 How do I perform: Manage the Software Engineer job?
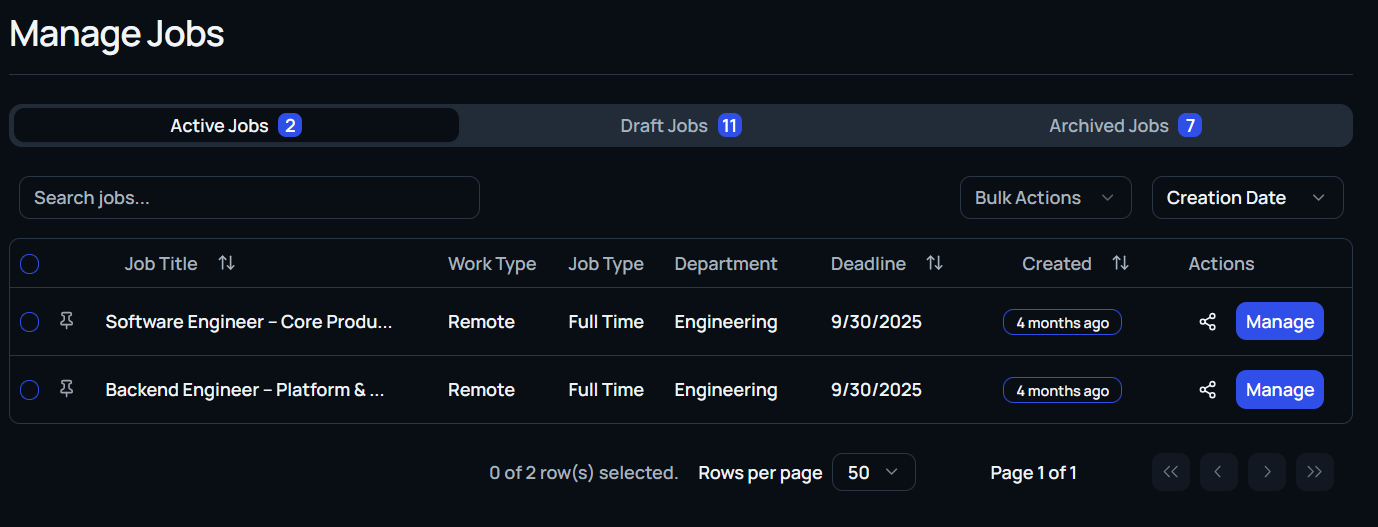(1279, 322)
